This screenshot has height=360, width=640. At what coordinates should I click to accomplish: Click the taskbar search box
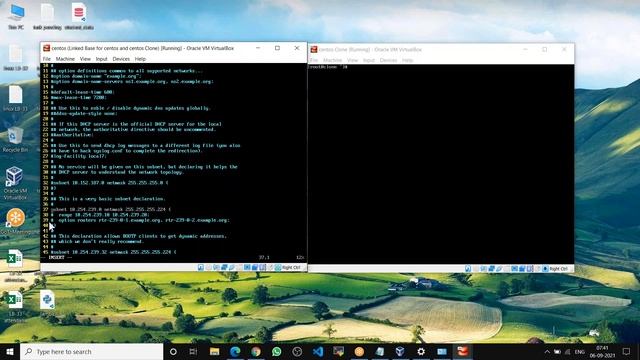click(x=91, y=351)
